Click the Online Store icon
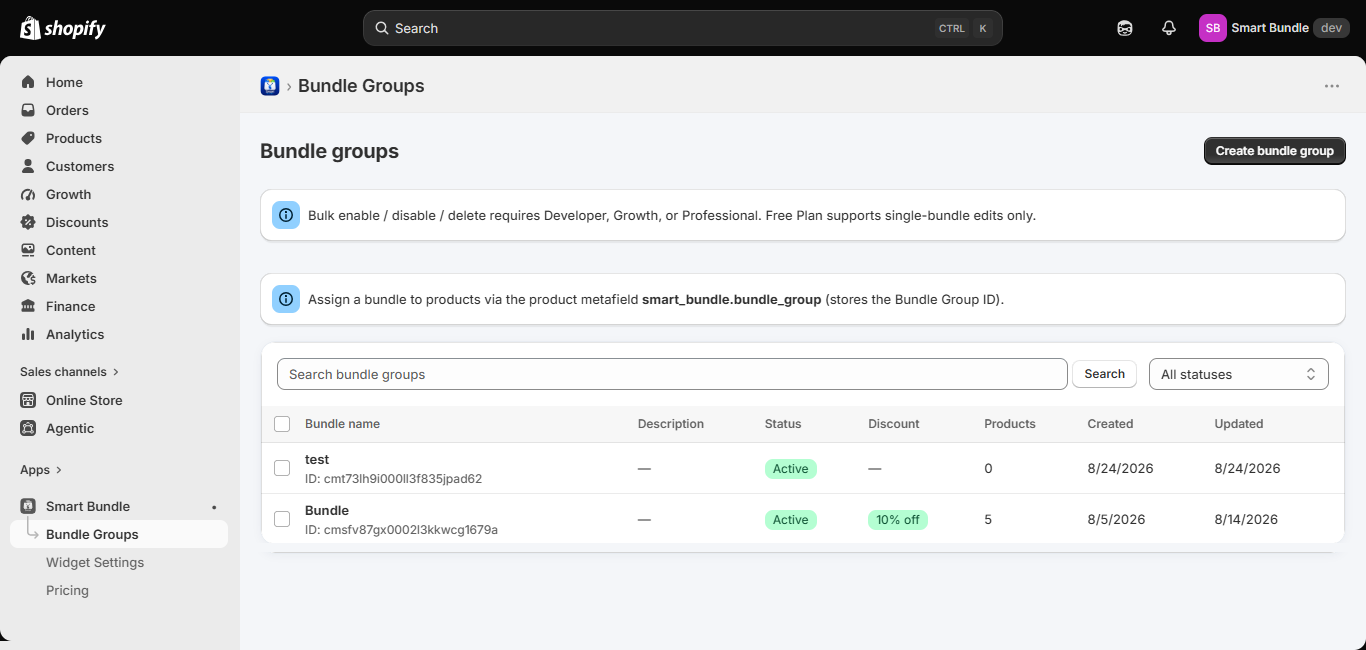1366x650 pixels. coord(28,400)
